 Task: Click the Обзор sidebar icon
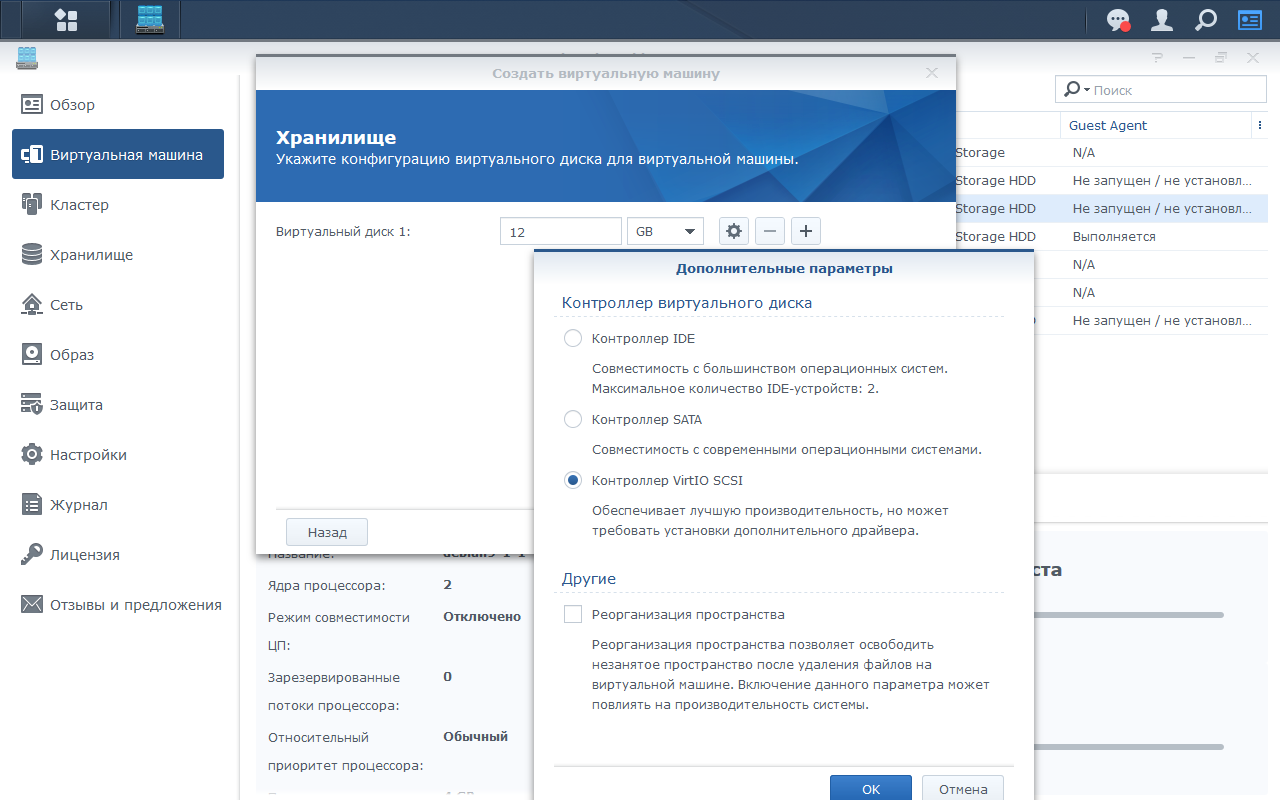click(32, 105)
